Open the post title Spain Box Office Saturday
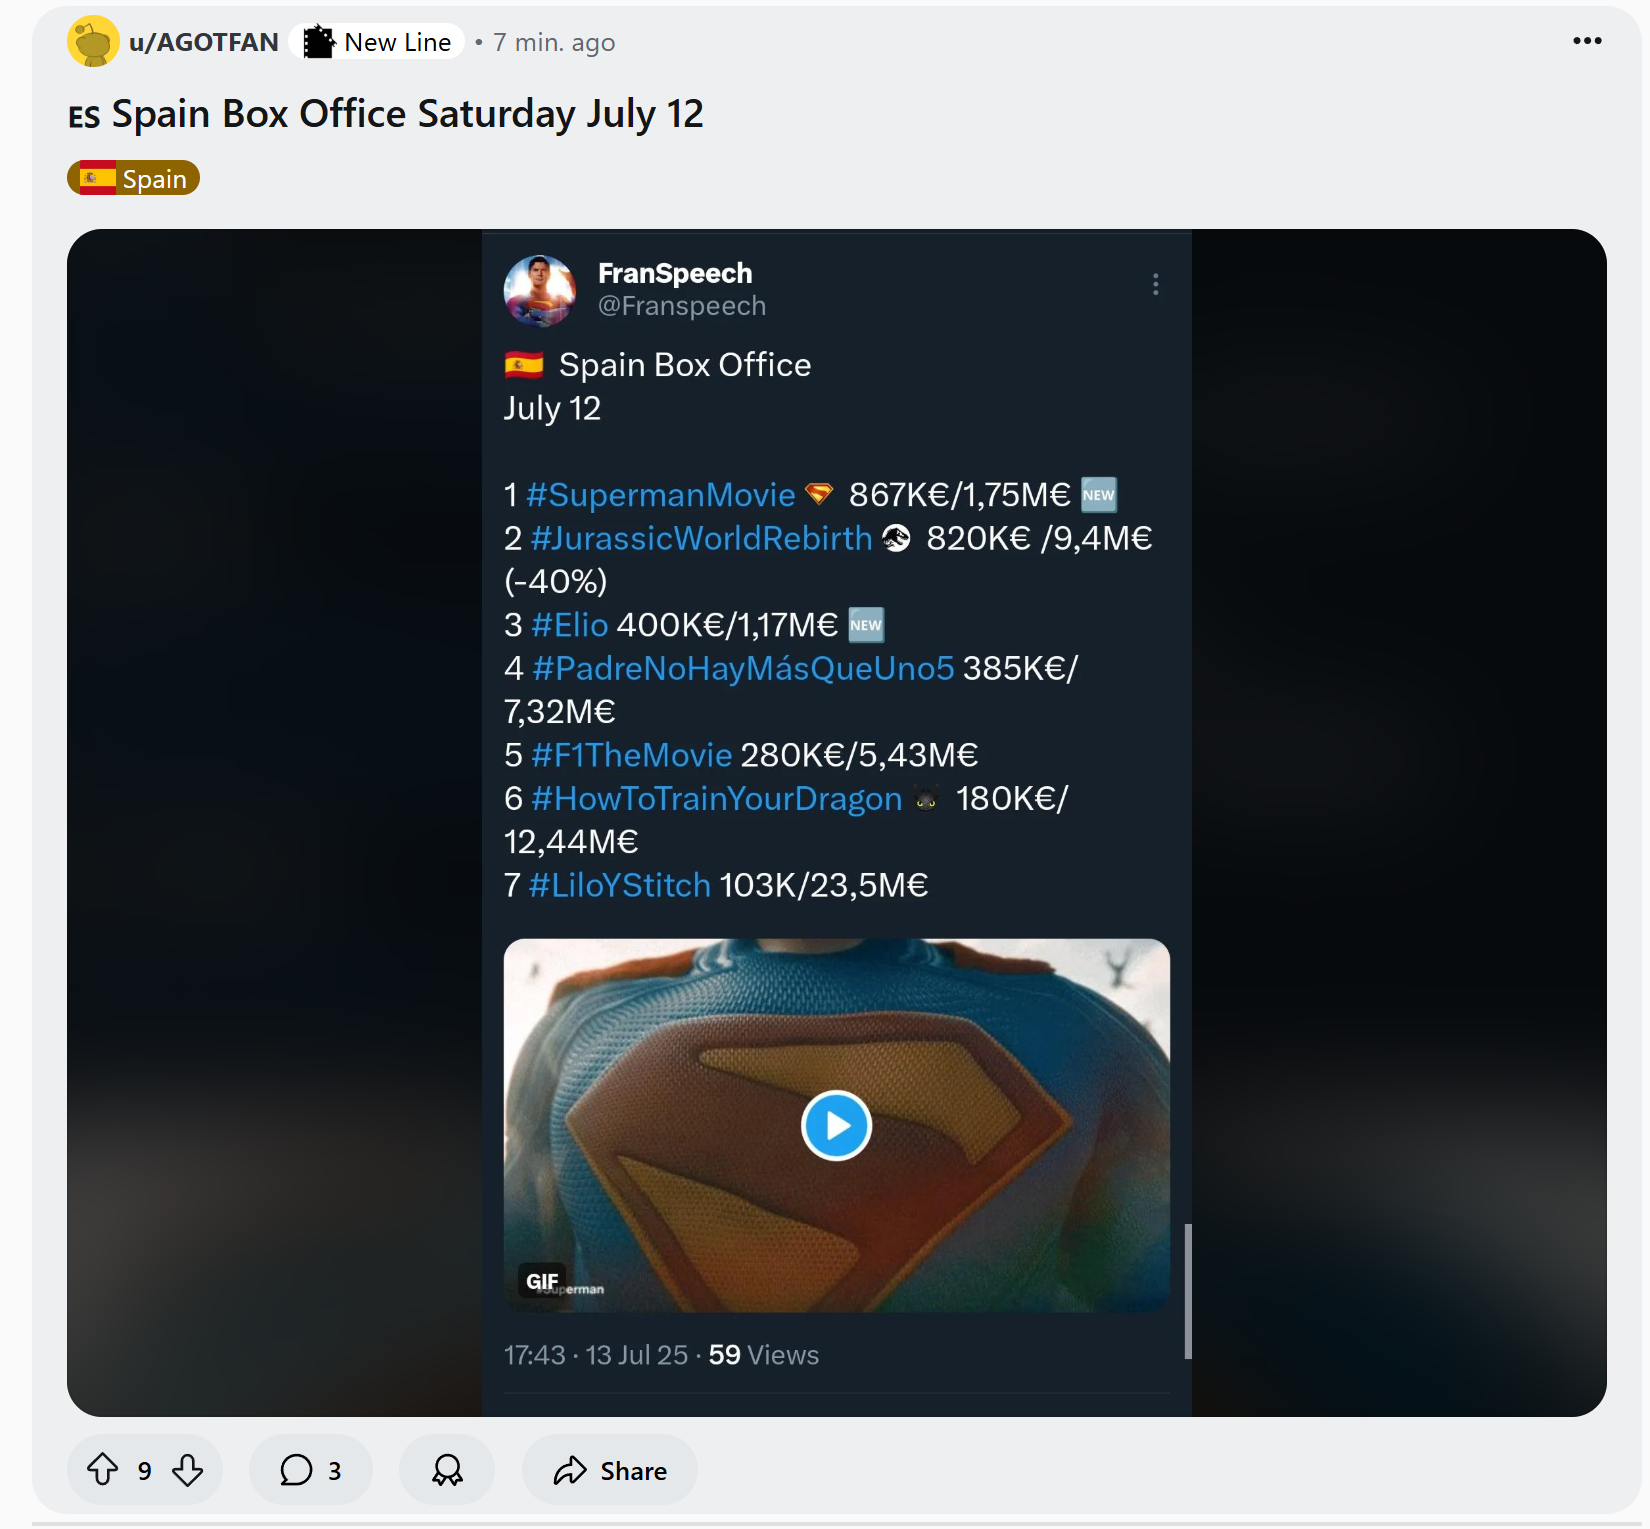Image resolution: width=1650 pixels, height=1529 pixels. click(x=386, y=114)
